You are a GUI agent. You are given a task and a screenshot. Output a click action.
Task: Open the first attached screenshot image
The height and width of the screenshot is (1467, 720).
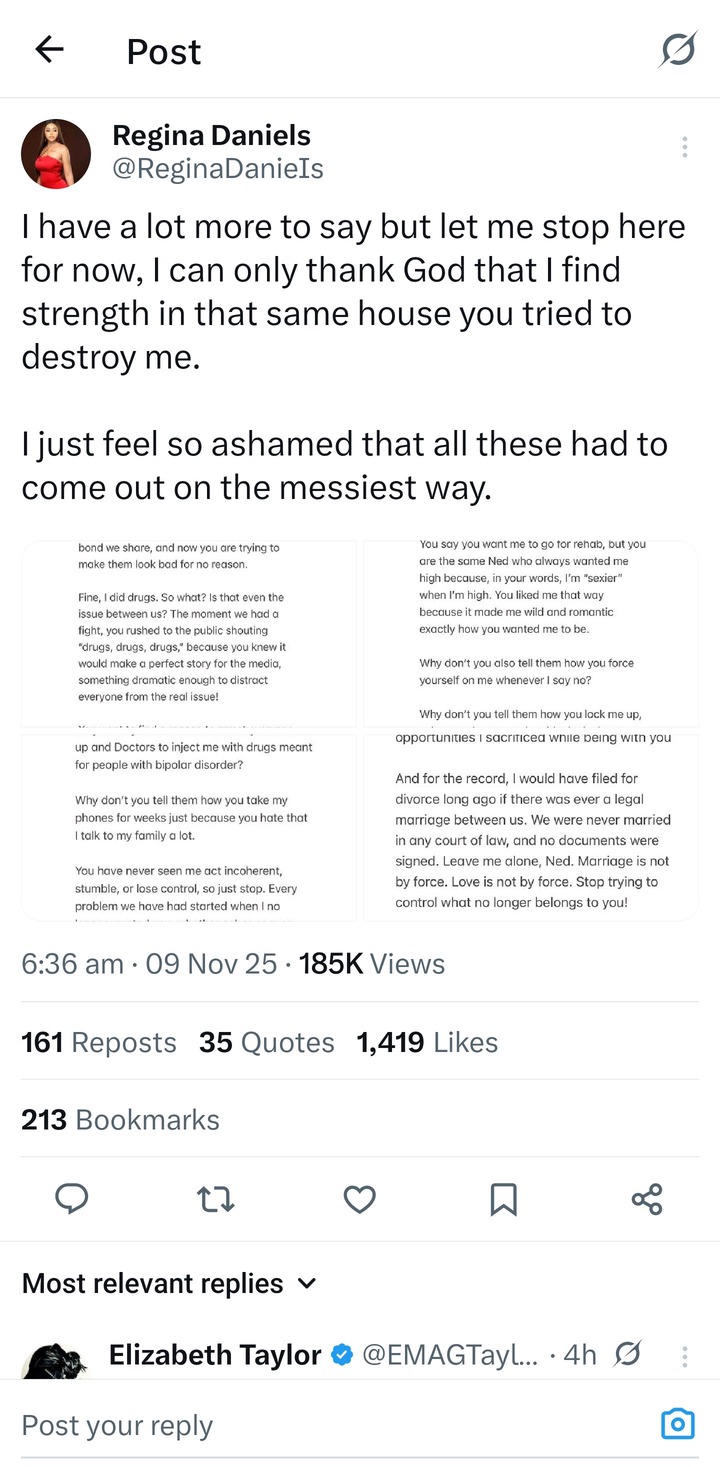coord(189,633)
